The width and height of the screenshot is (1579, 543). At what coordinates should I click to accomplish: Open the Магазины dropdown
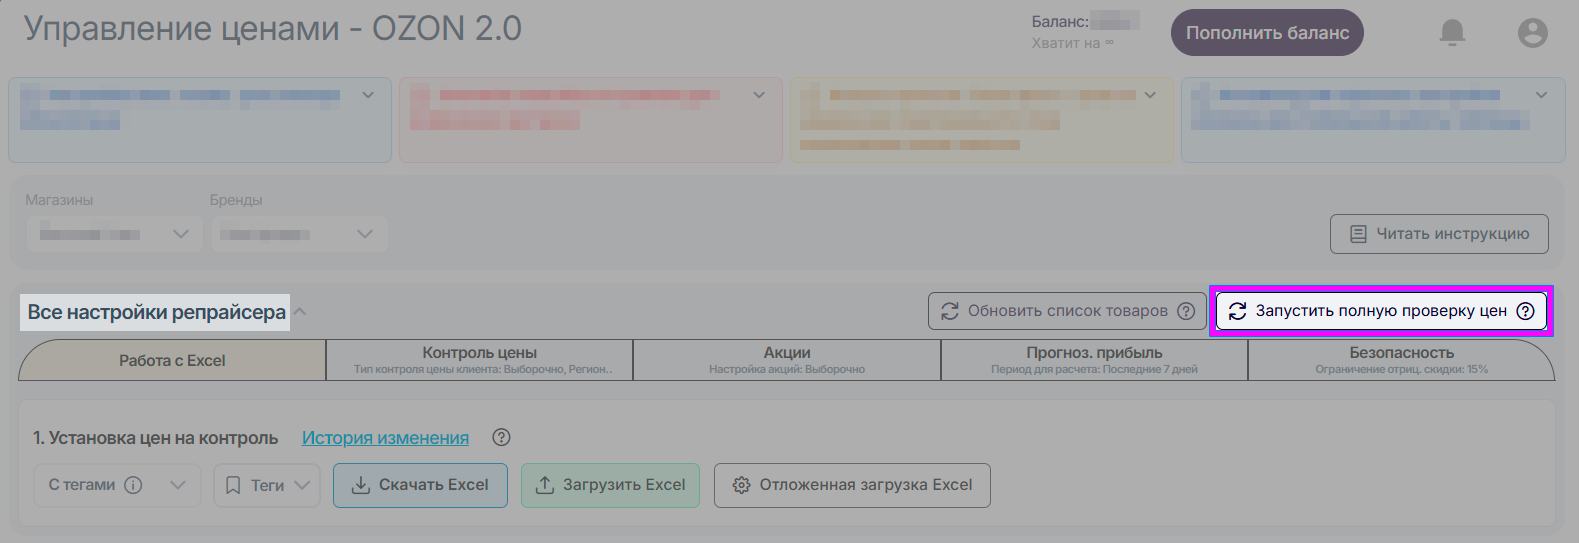(x=114, y=234)
